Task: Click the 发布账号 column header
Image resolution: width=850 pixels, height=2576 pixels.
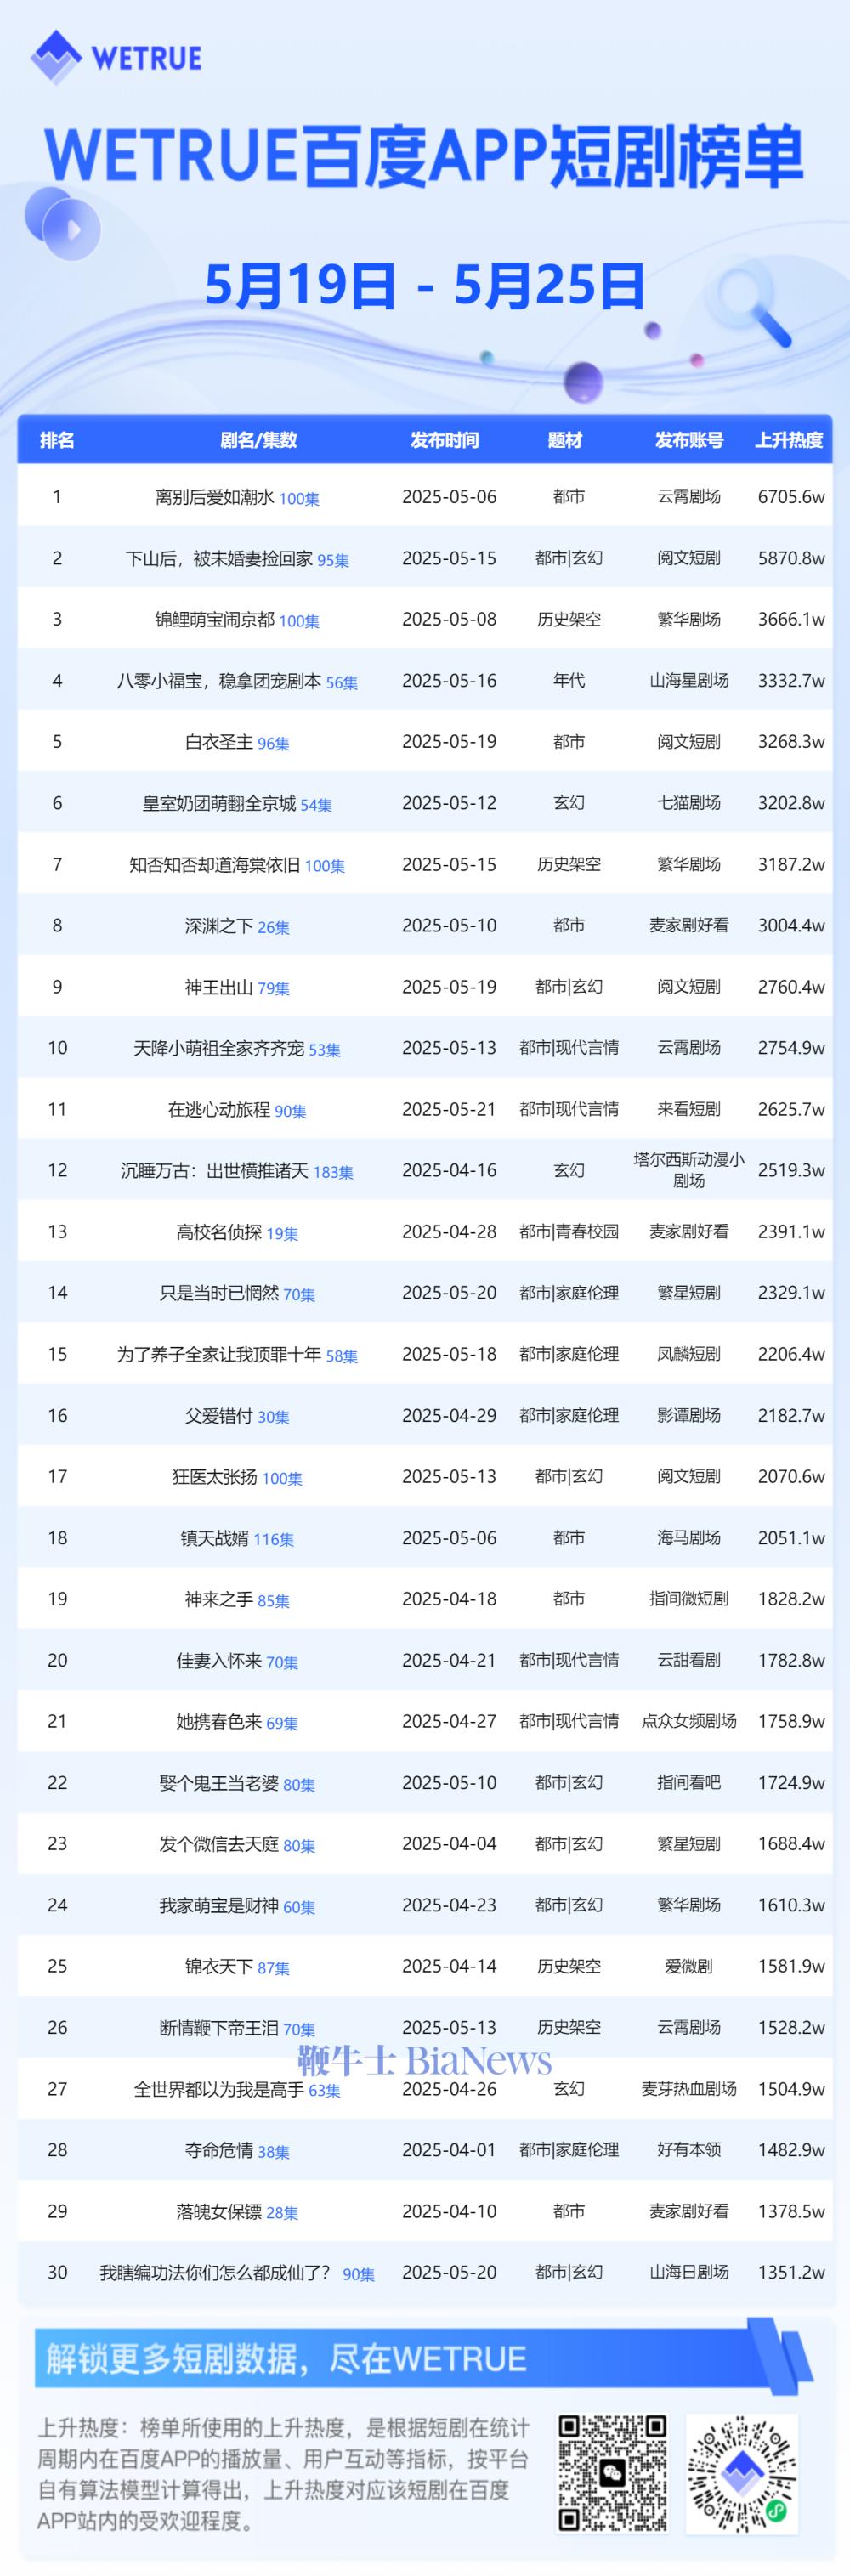Action: pyautogui.click(x=689, y=440)
